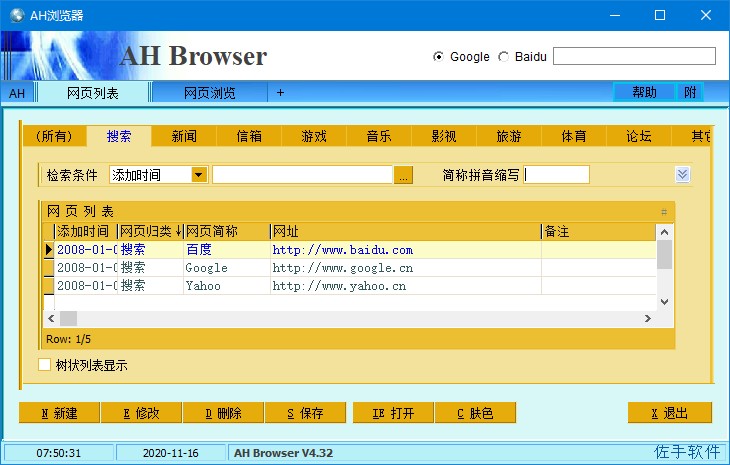Select the 游戏 category tab
The height and width of the screenshot is (465, 730).
pos(314,136)
